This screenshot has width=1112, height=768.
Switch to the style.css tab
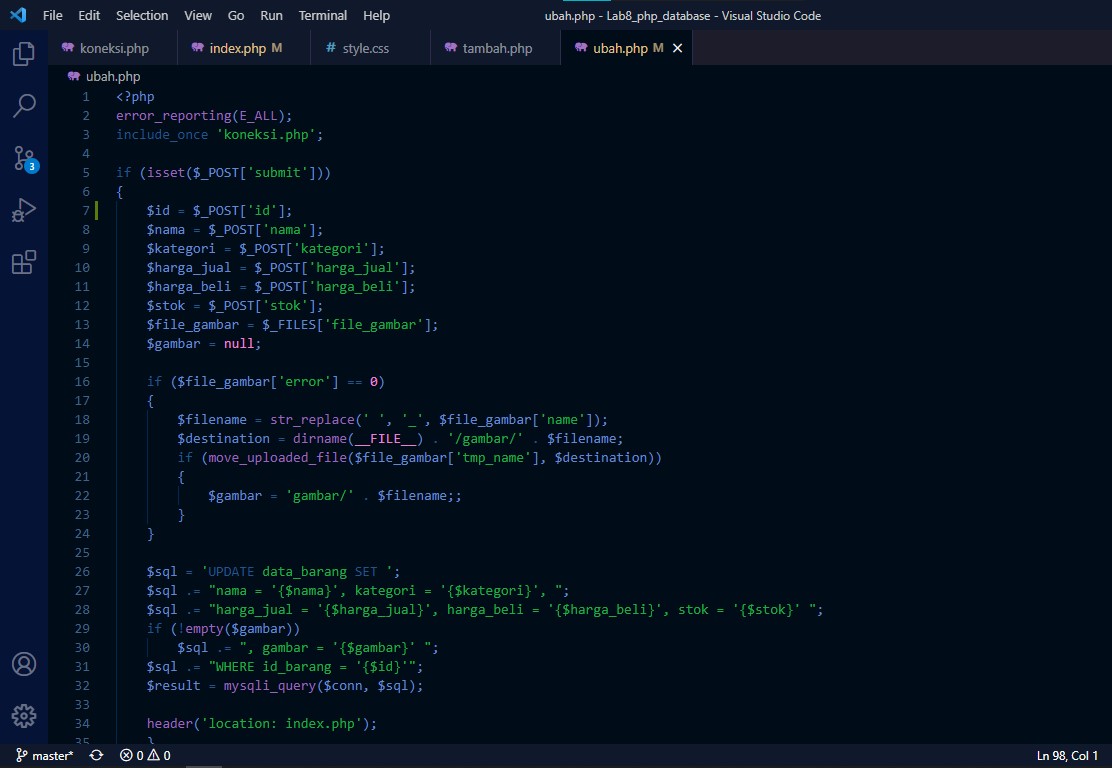[366, 47]
